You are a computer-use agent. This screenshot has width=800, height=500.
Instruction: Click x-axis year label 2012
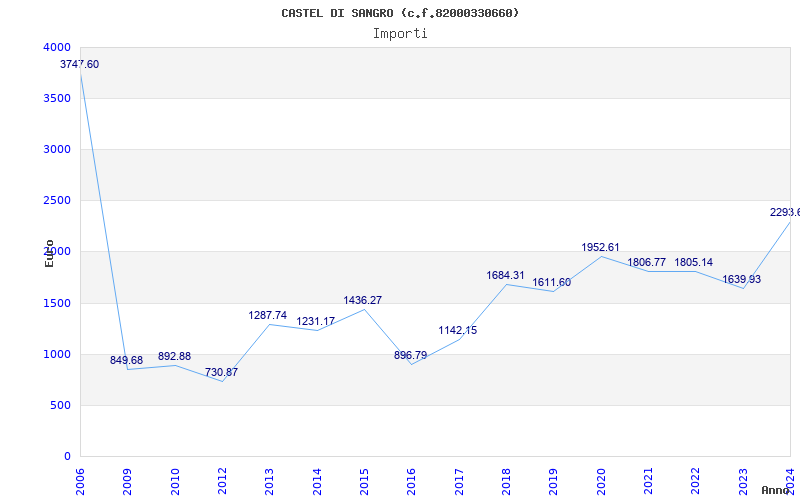[x=222, y=482]
